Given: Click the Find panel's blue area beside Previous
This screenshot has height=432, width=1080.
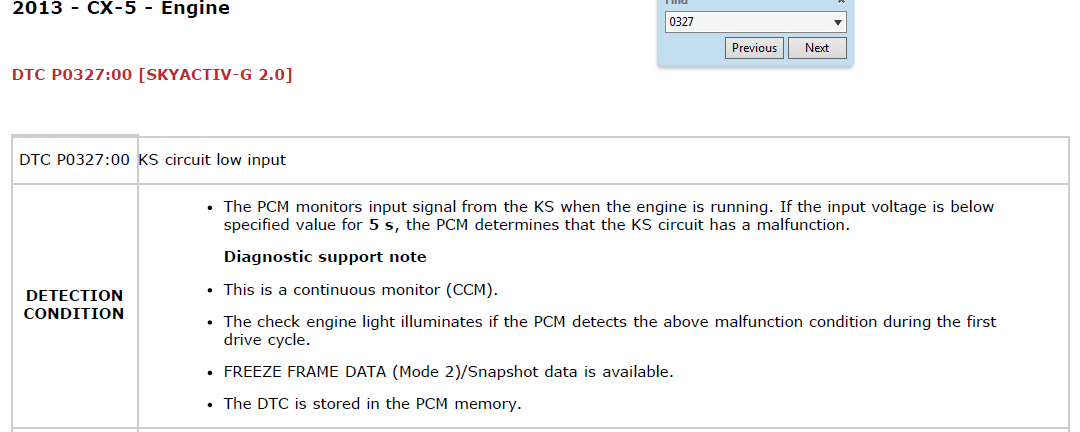Looking at the screenshot, I should (x=690, y=48).
